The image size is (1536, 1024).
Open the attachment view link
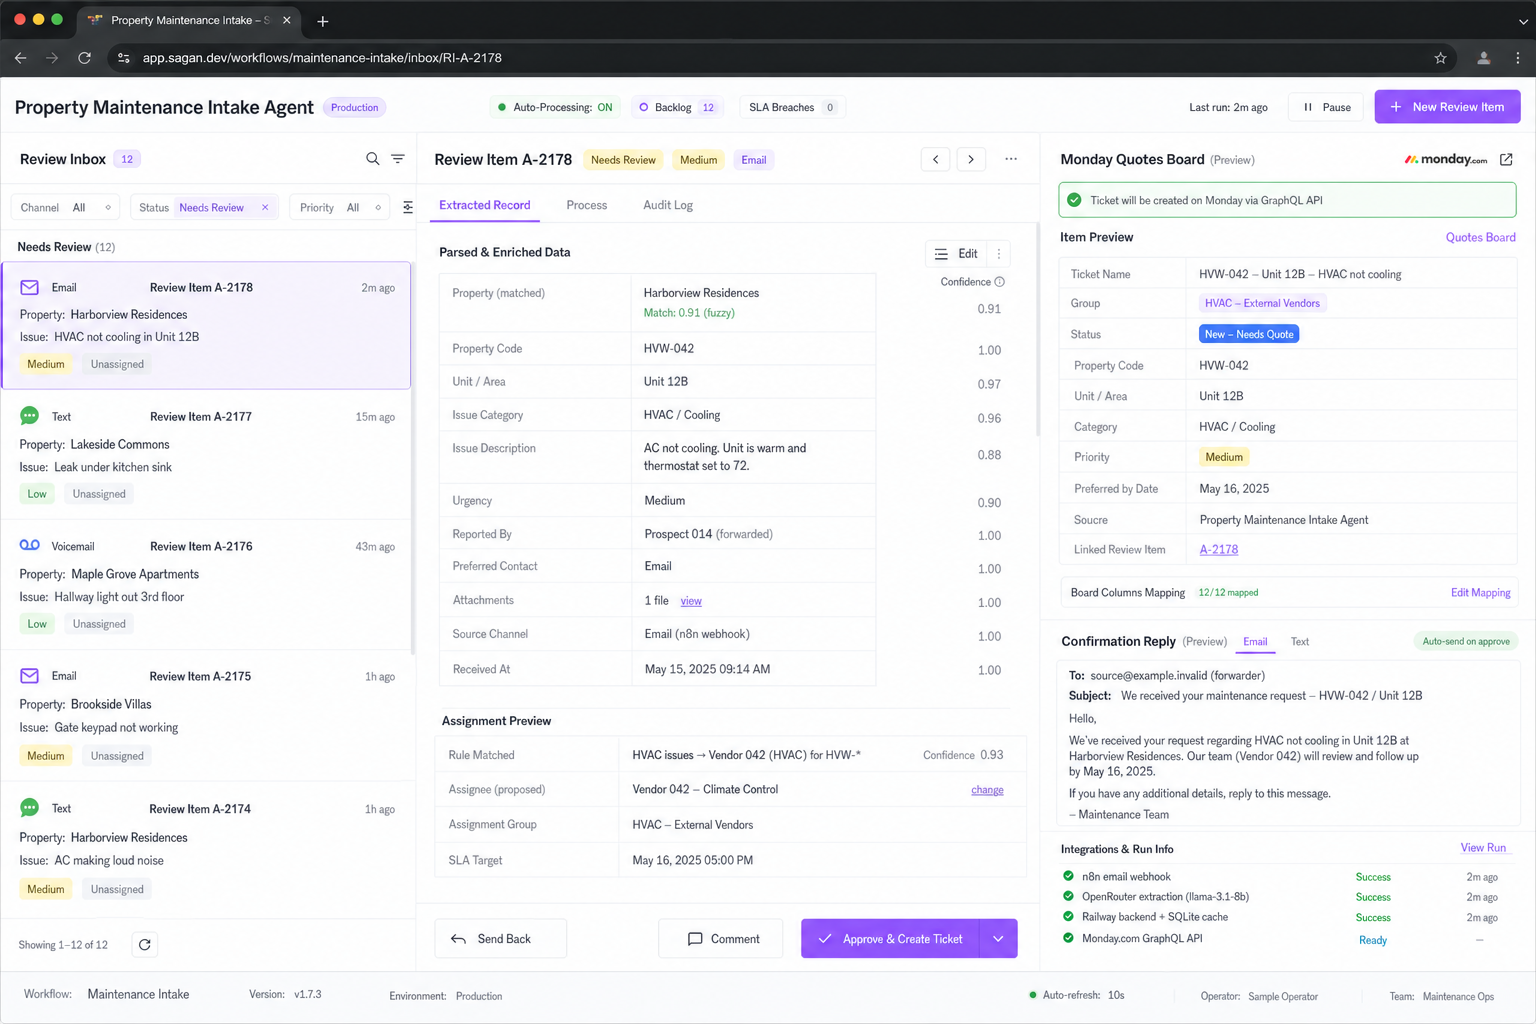pos(691,601)
